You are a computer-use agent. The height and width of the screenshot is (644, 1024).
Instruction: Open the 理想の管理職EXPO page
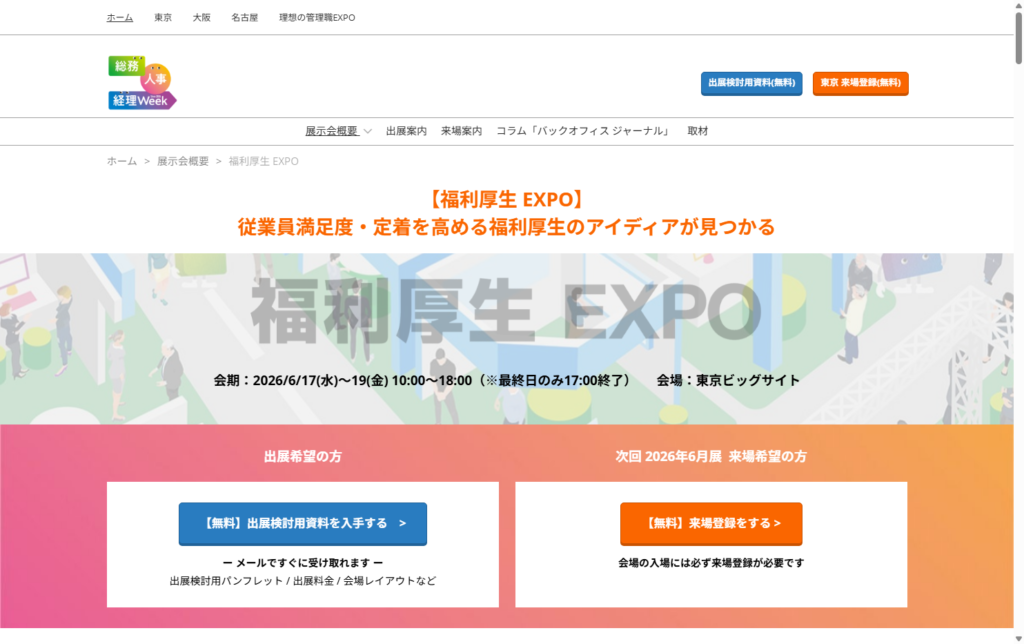(x=317, y=17)
